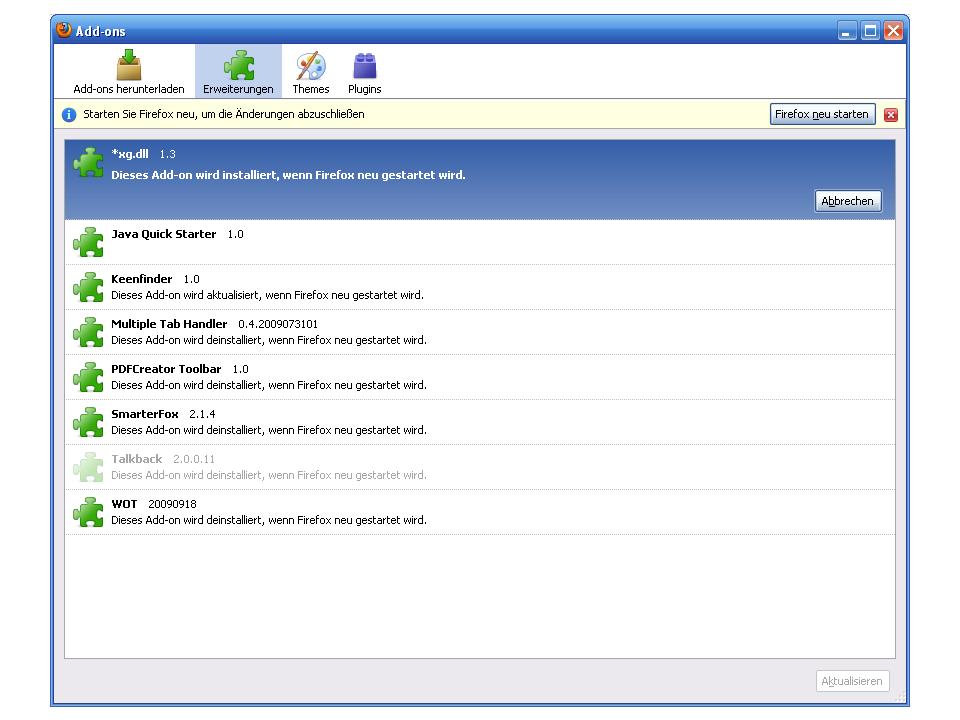Click the Firefox neu starten button
The width and height of the screenshot is (960, 720).
822,114
